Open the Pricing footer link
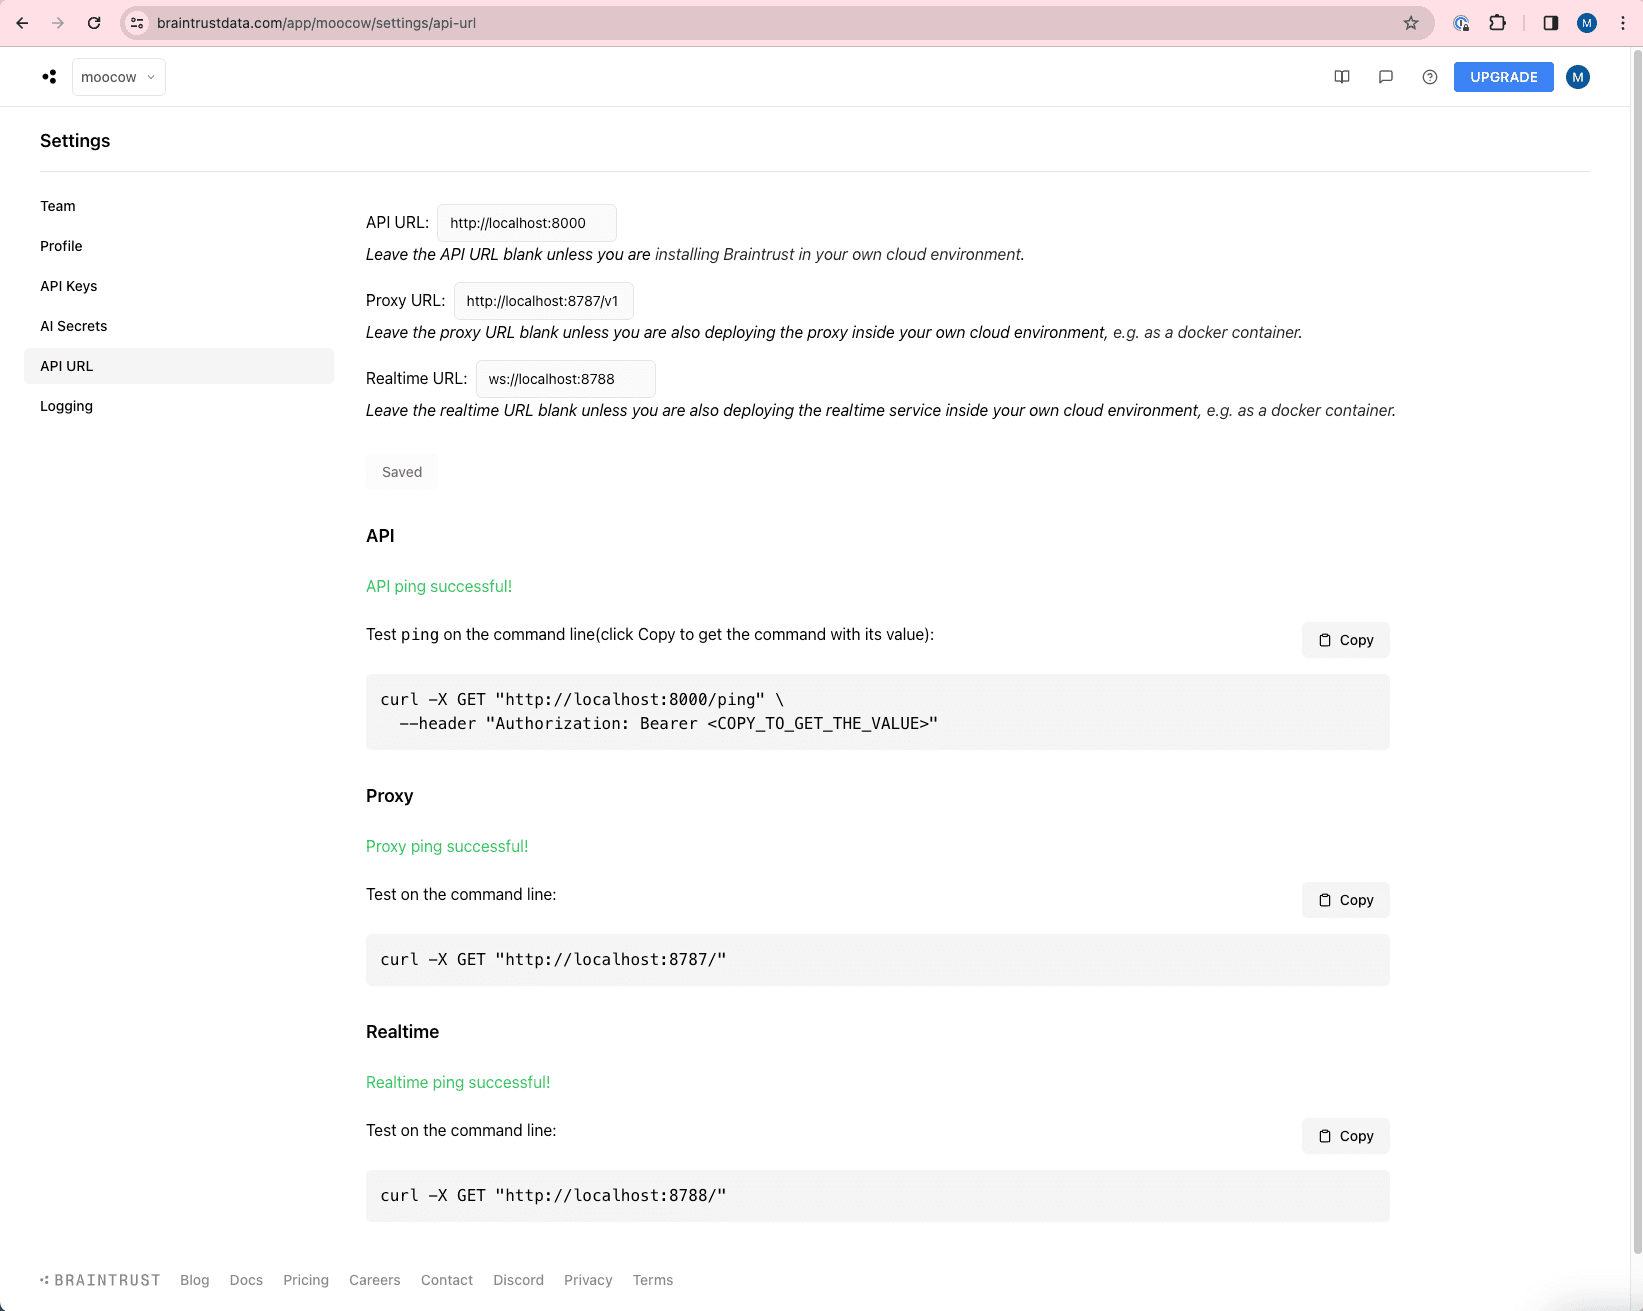Screen dimensions: 1643x1311 306,1280
